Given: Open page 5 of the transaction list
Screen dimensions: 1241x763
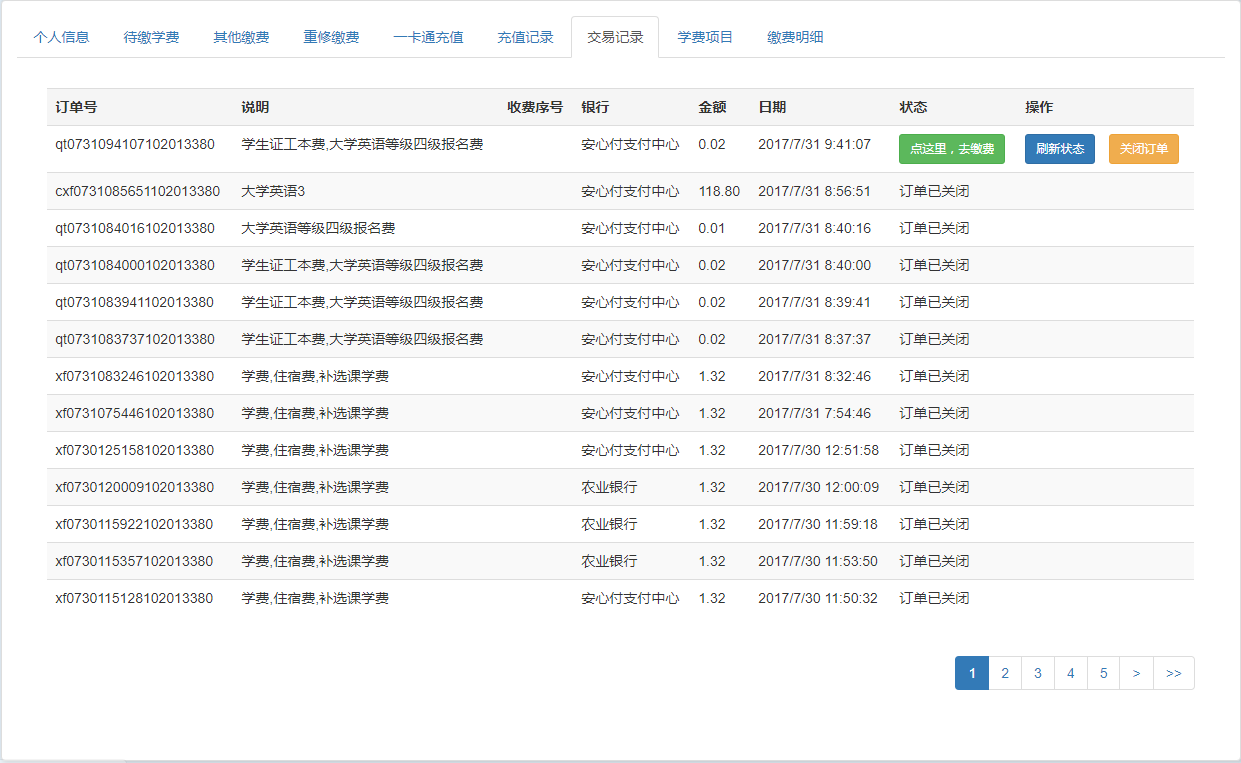Looking at the screenshot, I should click(1103, 673).
